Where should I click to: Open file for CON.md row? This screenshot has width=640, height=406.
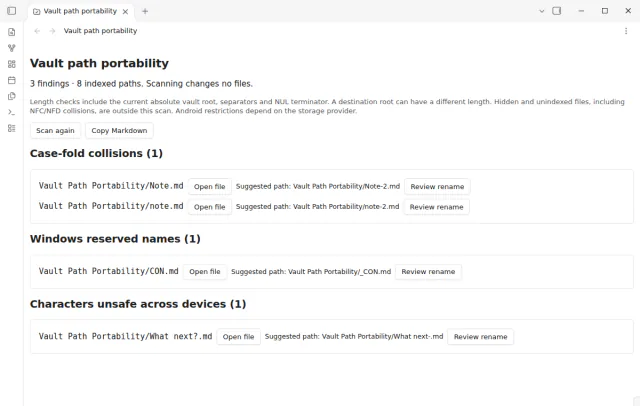tap(204, 272)
